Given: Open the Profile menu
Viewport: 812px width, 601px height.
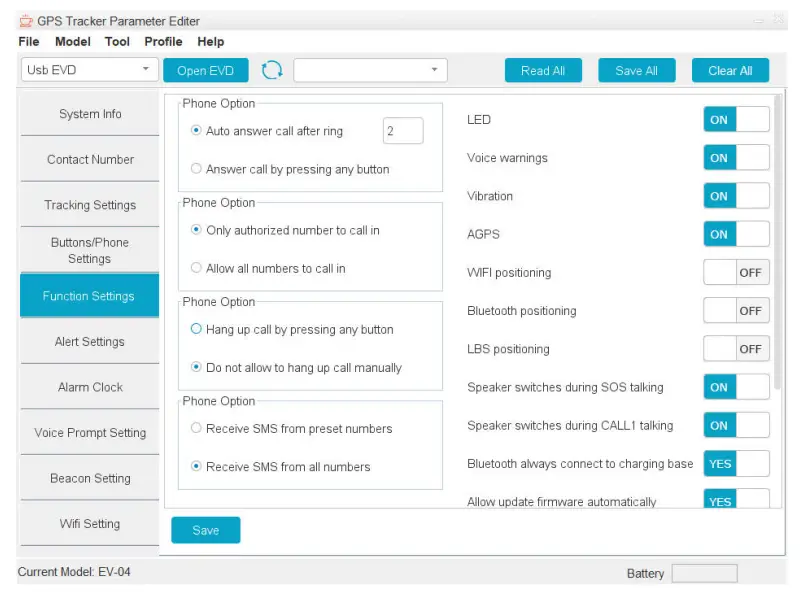Looking at the screenshot, I should [x=163, y=41].
